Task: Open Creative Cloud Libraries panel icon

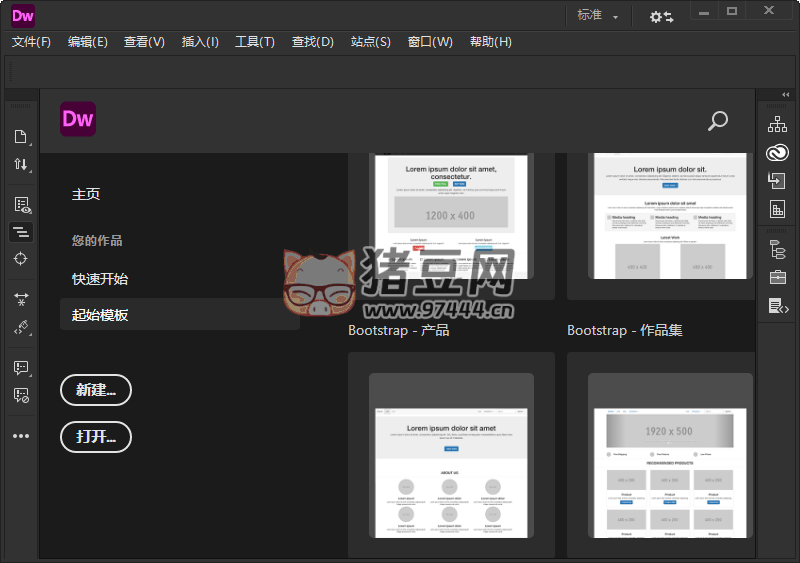Action: tap(777, 153)
